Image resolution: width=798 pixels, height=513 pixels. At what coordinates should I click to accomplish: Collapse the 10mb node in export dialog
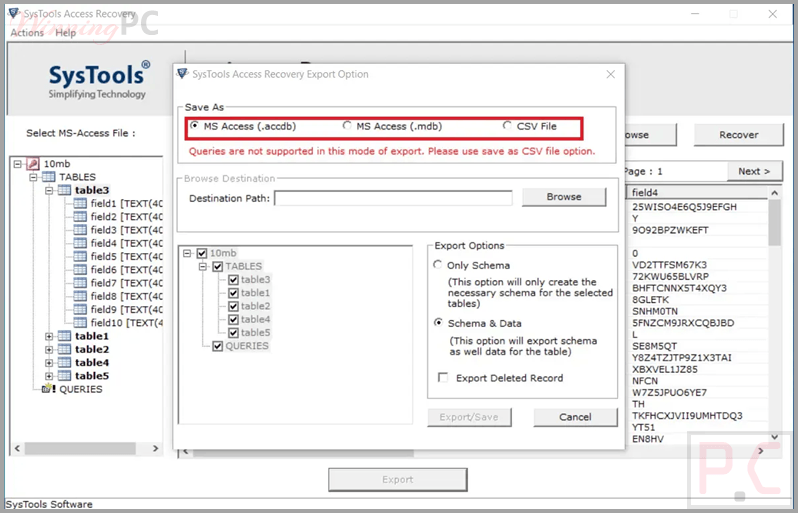pos(187,253)
